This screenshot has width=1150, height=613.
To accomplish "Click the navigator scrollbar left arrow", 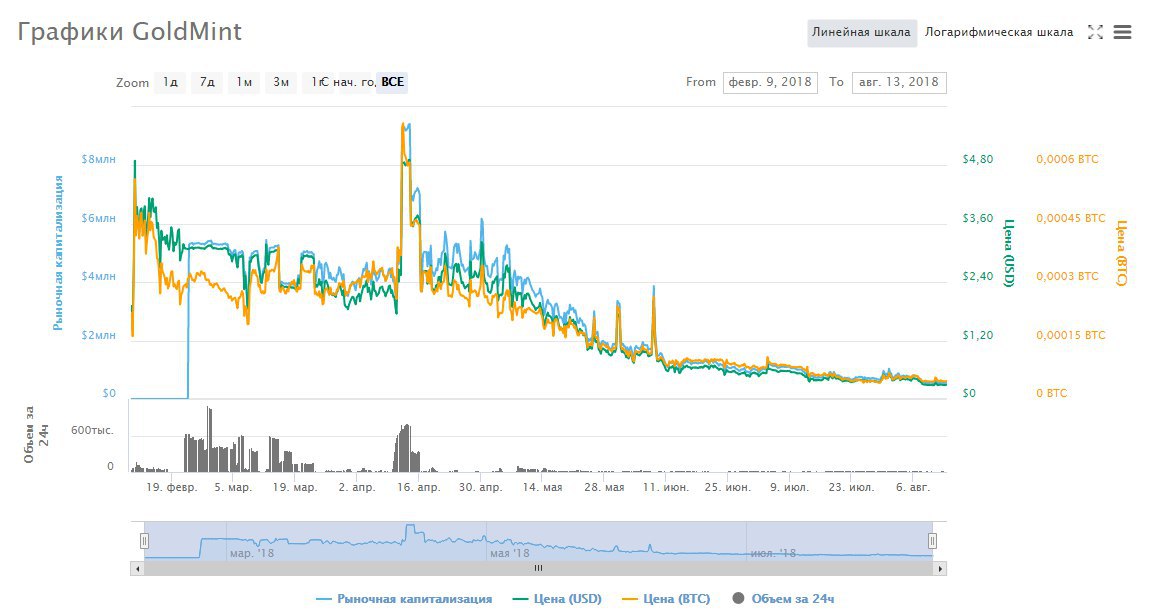I will click(137, 568).
